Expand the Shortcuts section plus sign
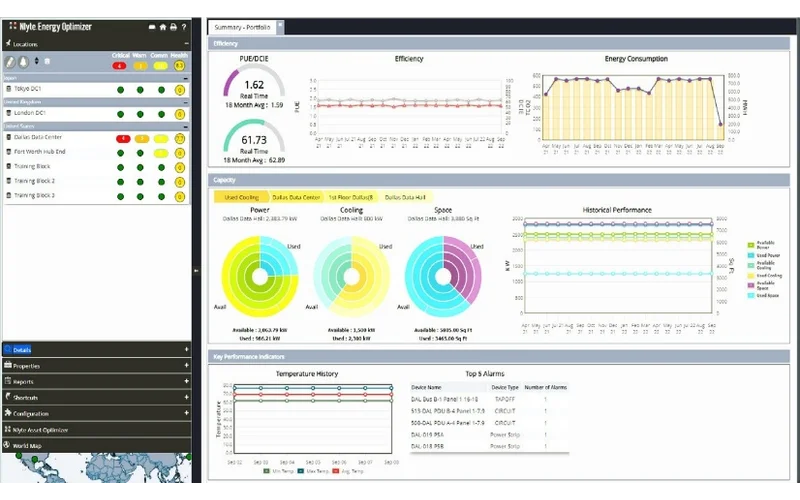This screenshot has height=500, width=800. point(186,397)
